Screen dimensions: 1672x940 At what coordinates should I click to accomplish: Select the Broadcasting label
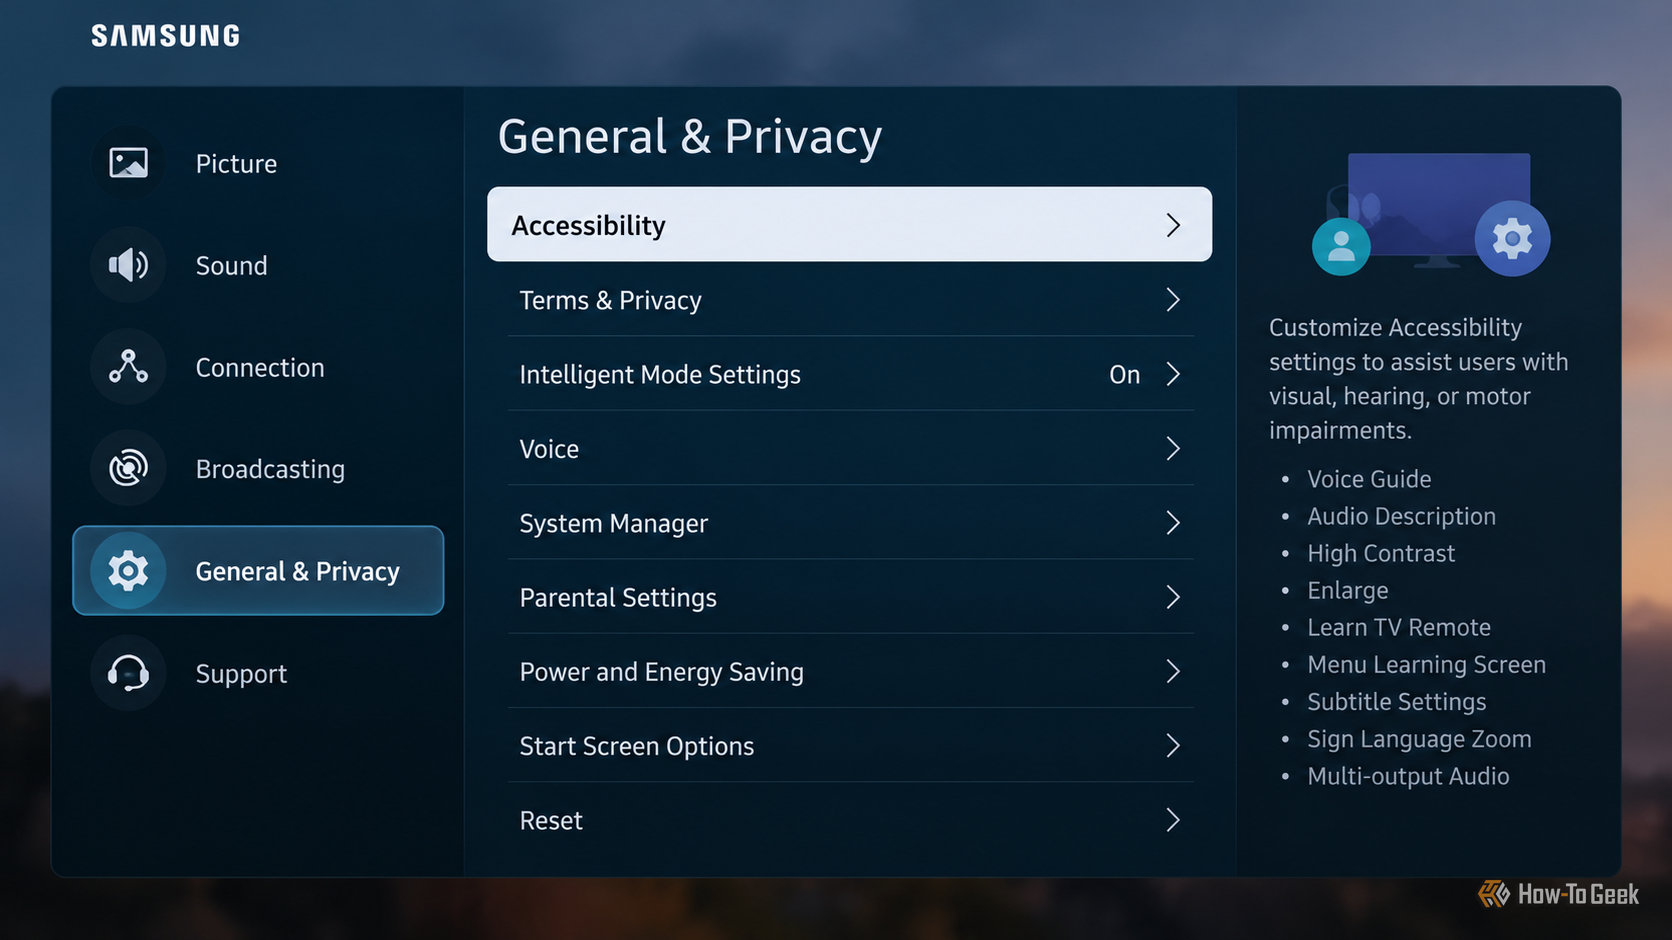click(x=270, y=469)
